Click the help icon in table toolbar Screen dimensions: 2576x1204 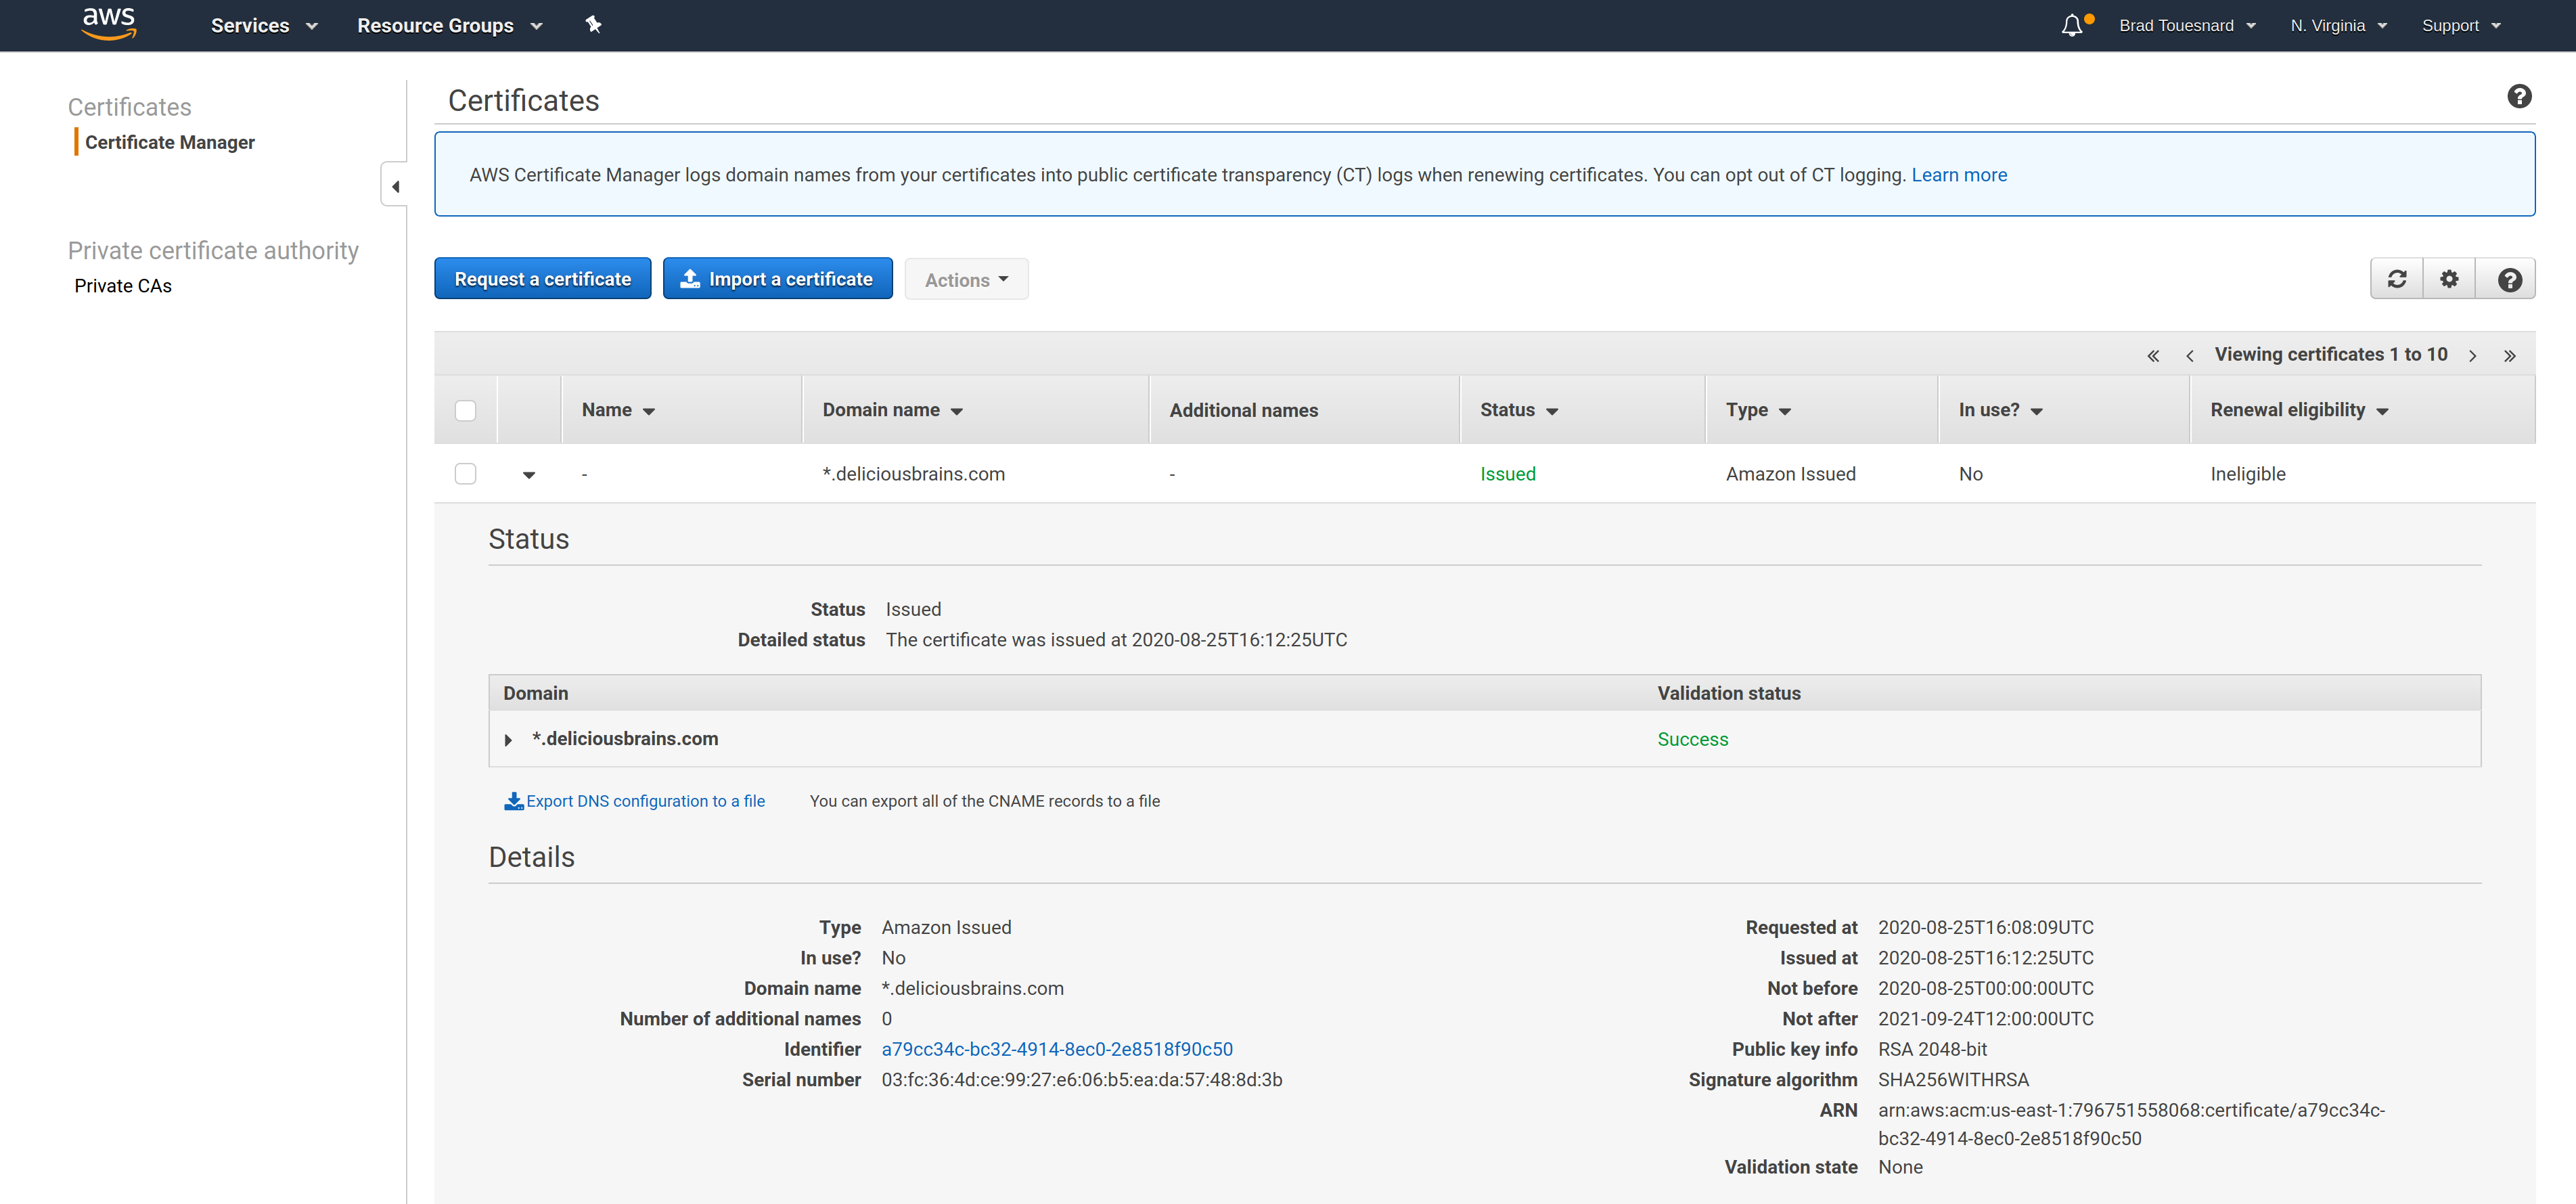point(2509,279)
